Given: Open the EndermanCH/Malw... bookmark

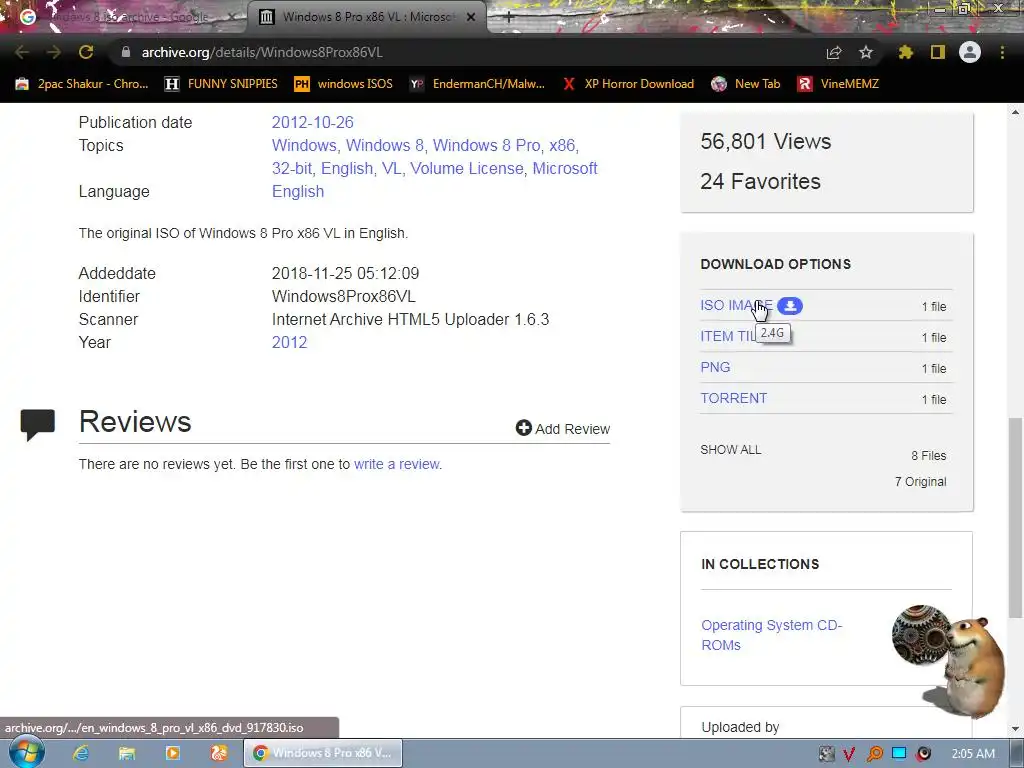Looking at the screenshot, I should pos(477,84).
